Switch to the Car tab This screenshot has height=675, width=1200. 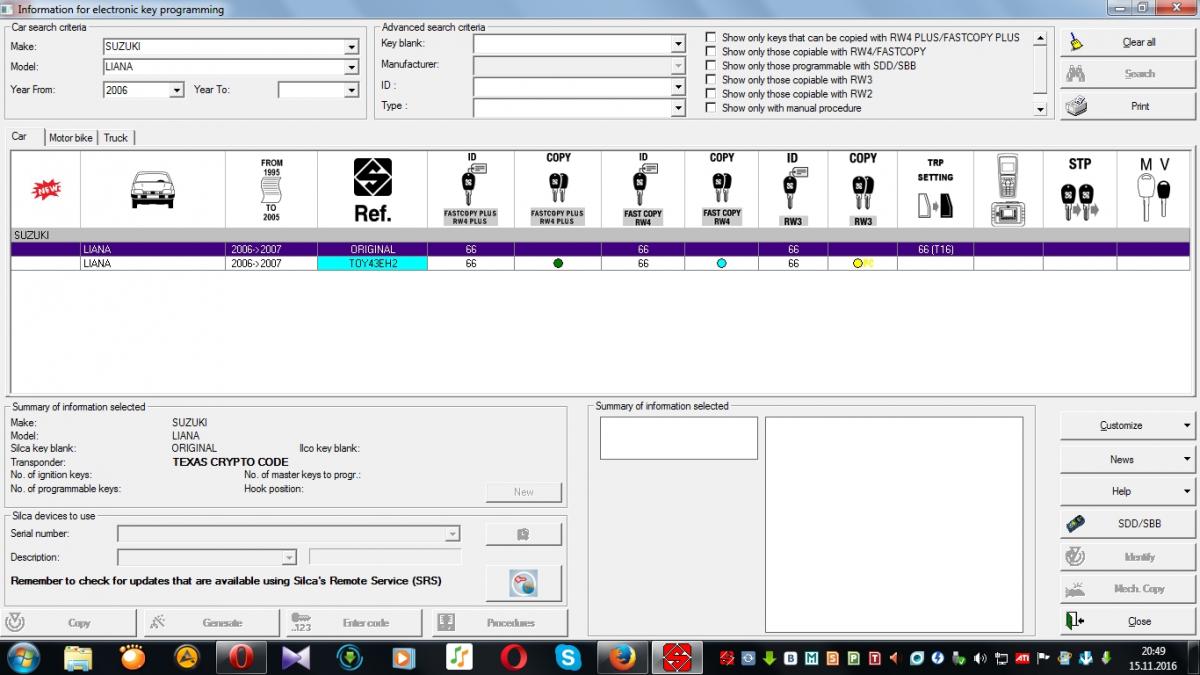(x=19, y=137)
